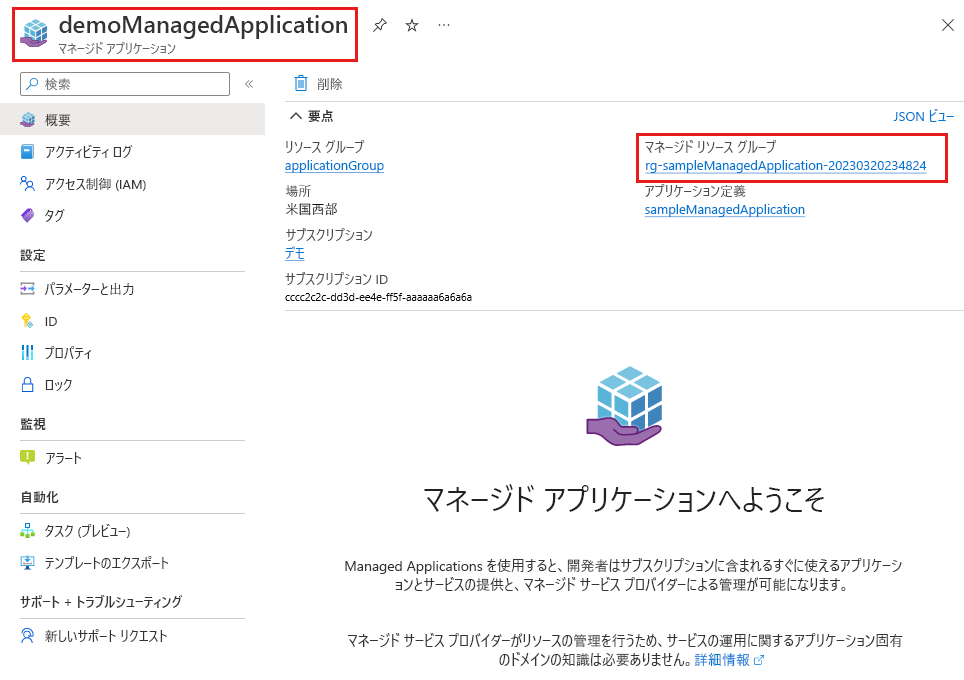Click the parameters and outputs icon
964x680 pixels.
coord(28,289)
